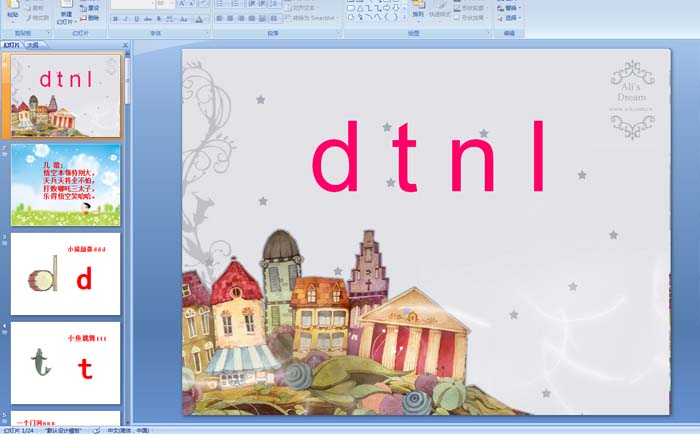Decrease the list indent level
The height and width of the screenshot is (434, 700).
(251, 4)
